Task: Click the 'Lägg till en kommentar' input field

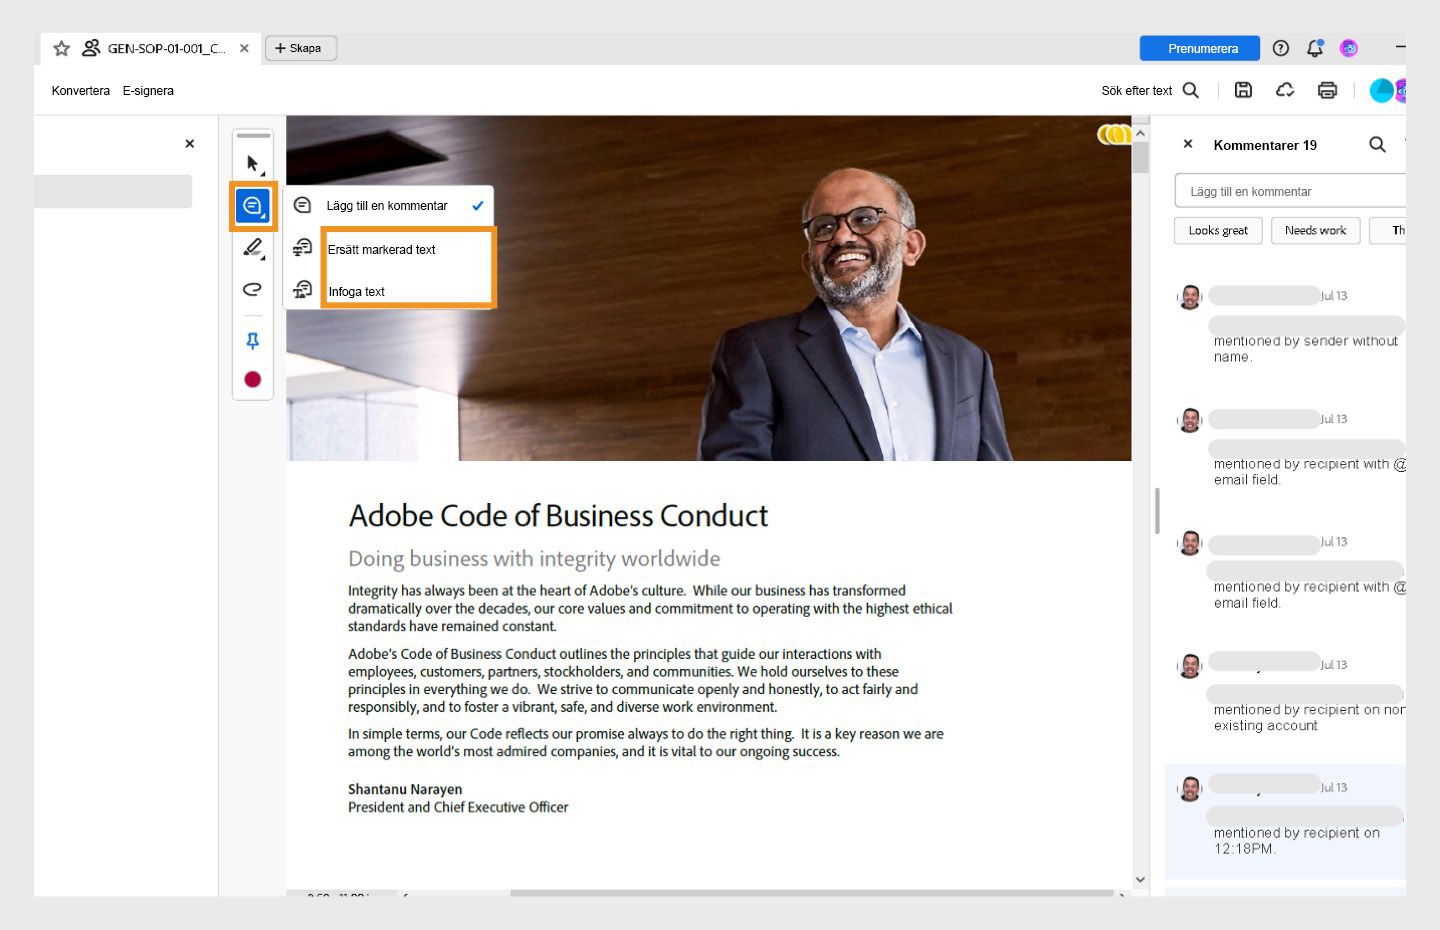Action: pos(1290,191)
